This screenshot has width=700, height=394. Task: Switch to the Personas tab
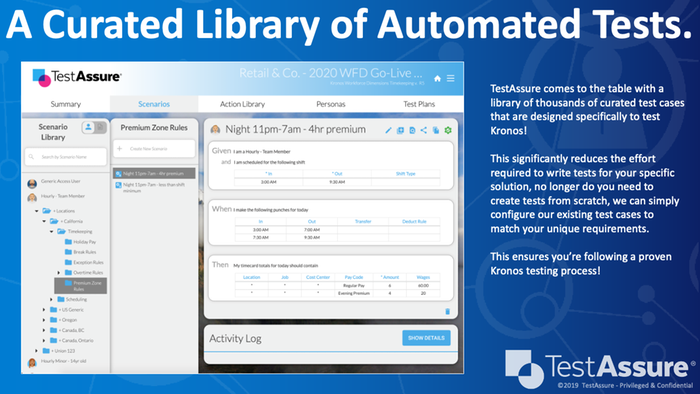331,104
